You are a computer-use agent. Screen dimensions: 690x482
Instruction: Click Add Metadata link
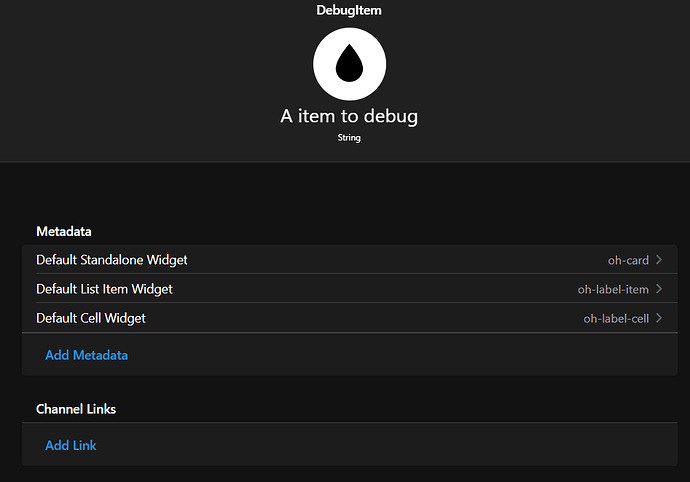(87, 355)
